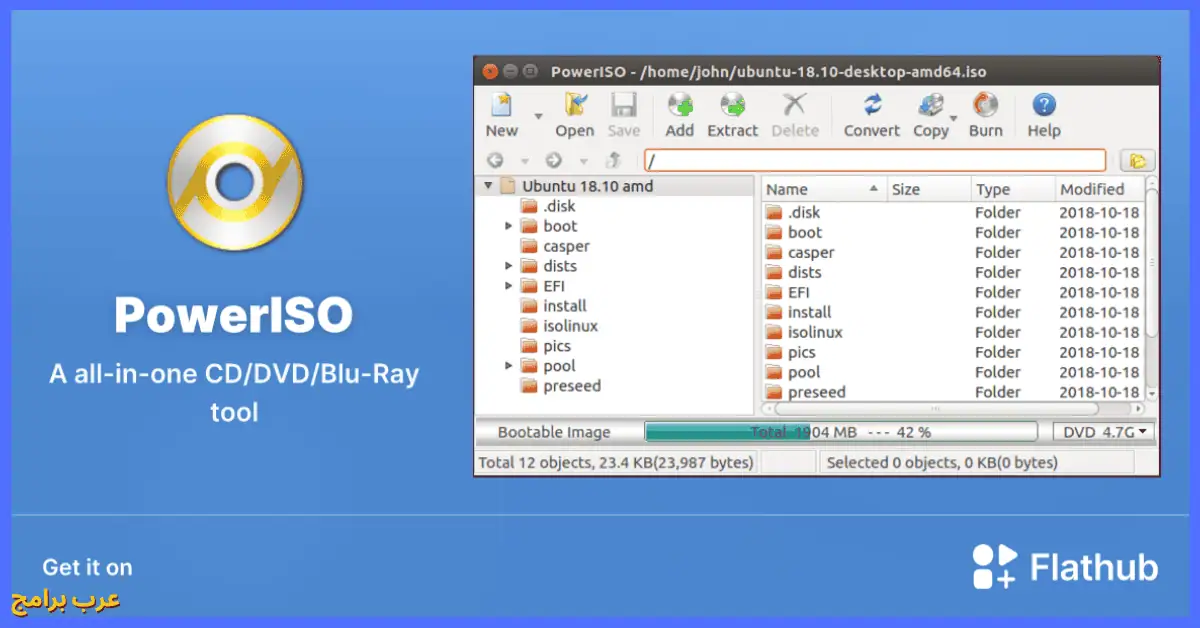This screenshot has width=1200, height=628.
Task: Select the dists row in the file list
Action: [952, 272]
